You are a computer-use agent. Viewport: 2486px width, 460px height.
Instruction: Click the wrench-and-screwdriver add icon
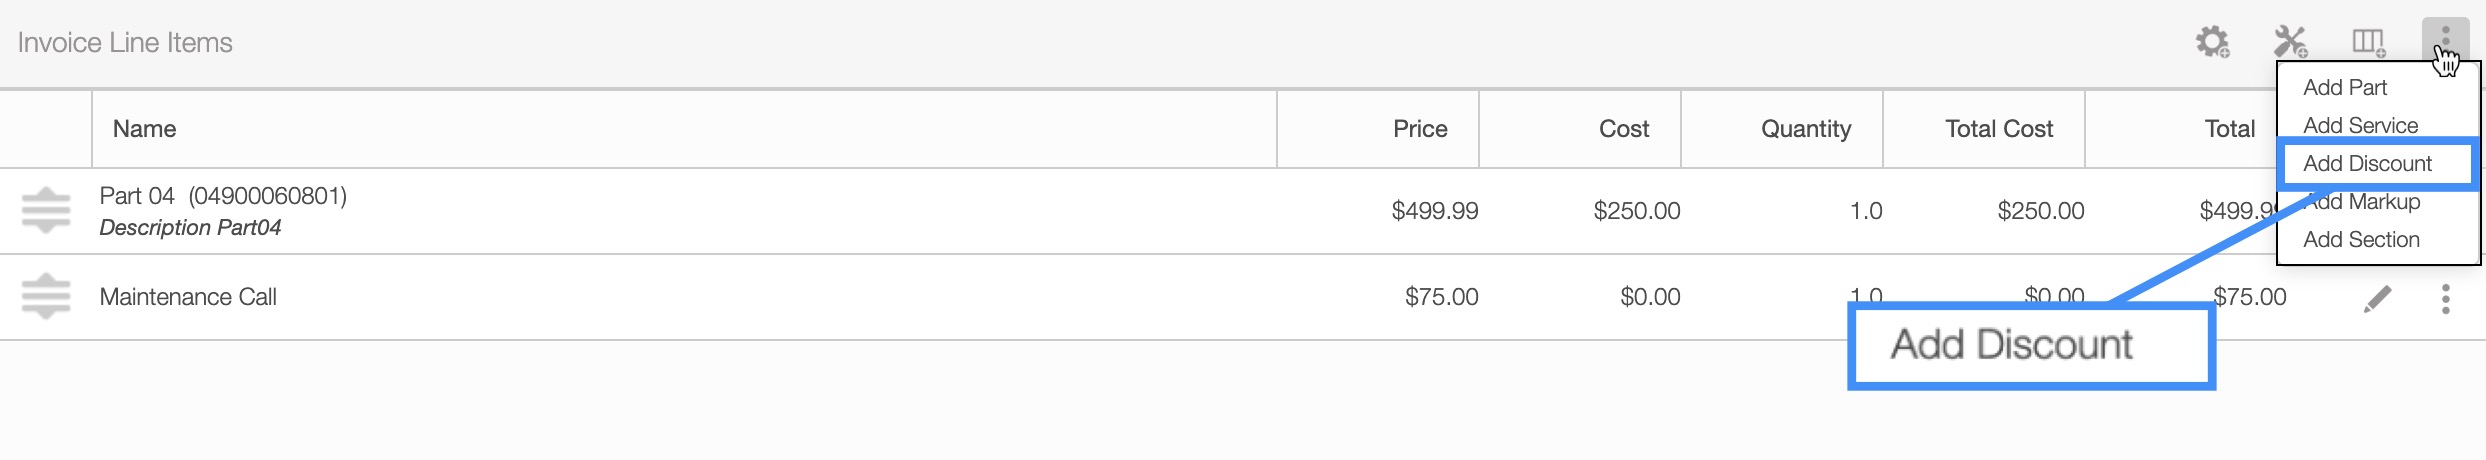[x=2290, y=42]
